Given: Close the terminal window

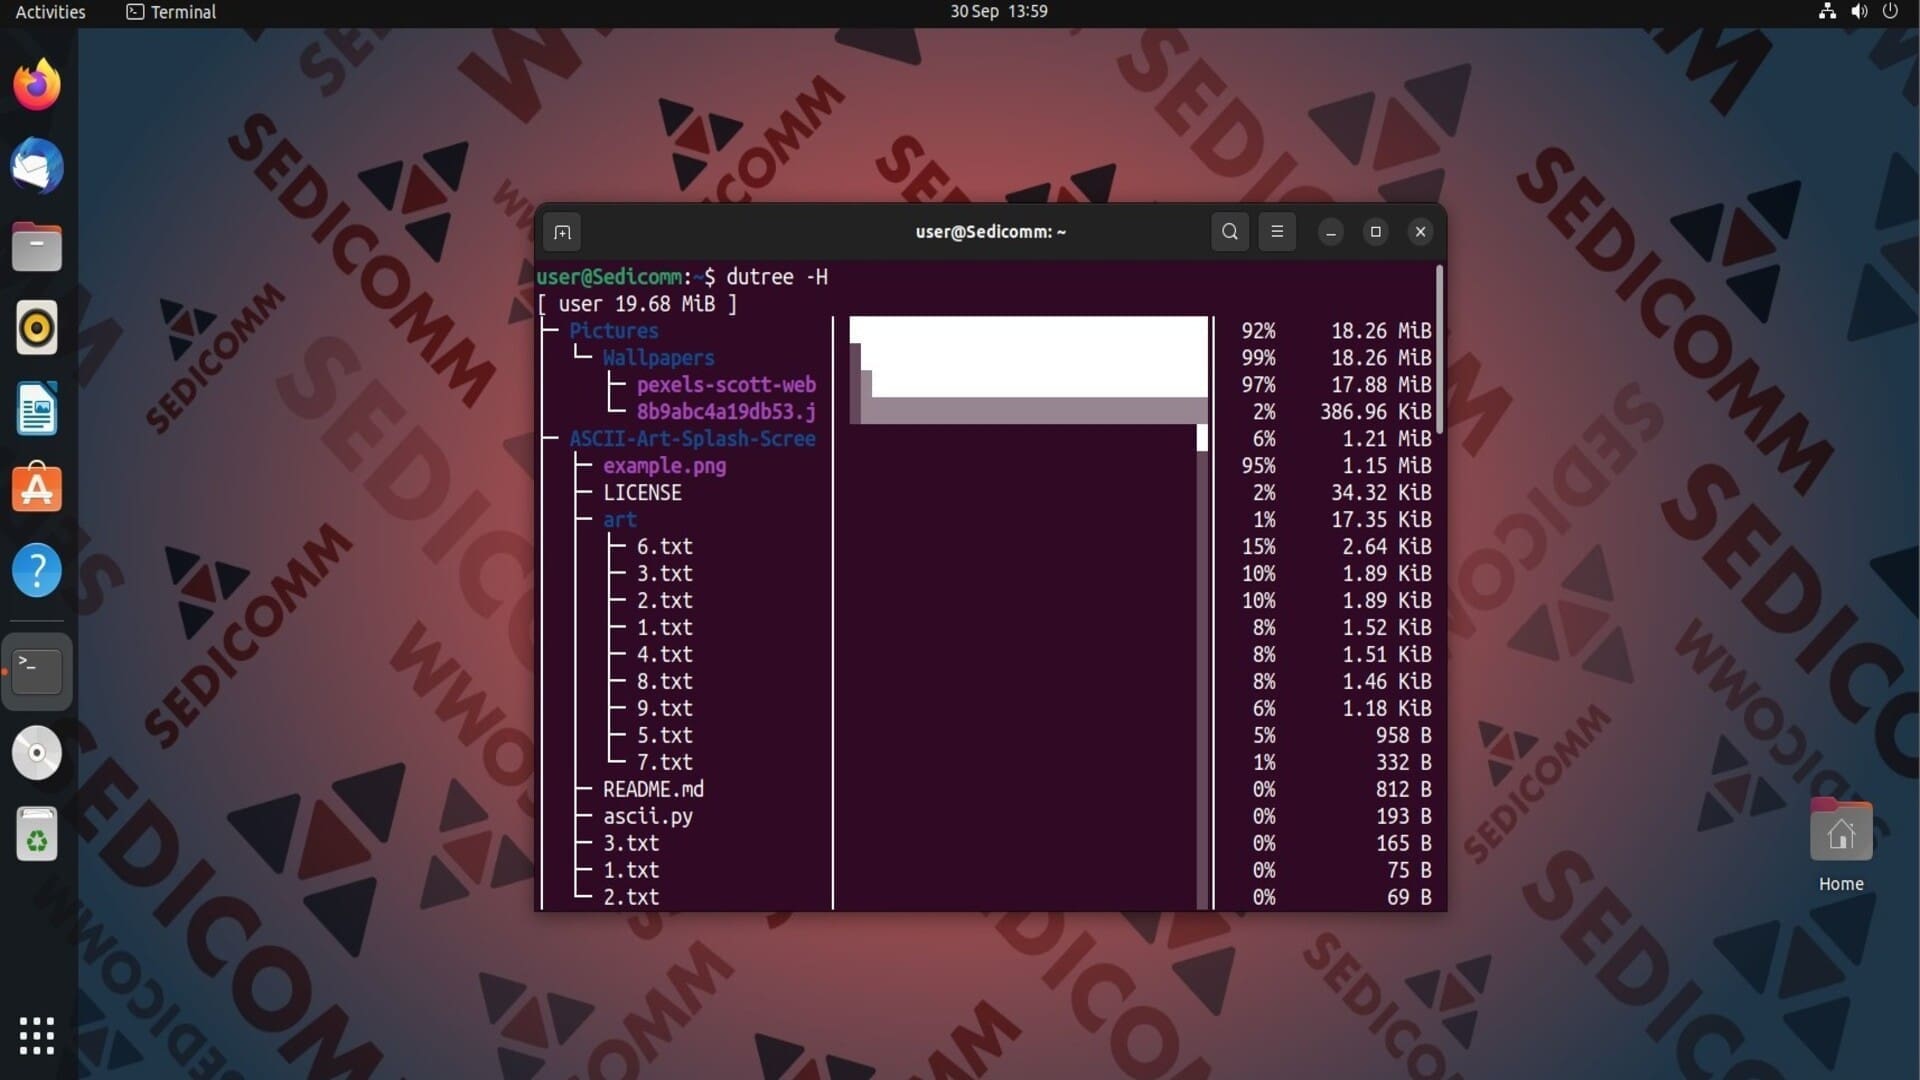Looking at the screenshot, I should click(1420, 232).
